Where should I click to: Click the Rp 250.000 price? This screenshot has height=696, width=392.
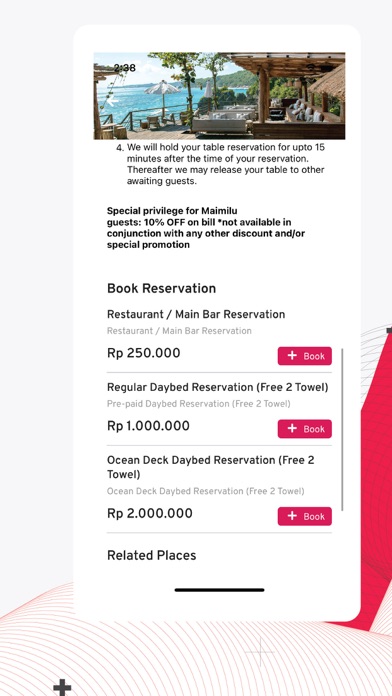(x=144, y=353)
